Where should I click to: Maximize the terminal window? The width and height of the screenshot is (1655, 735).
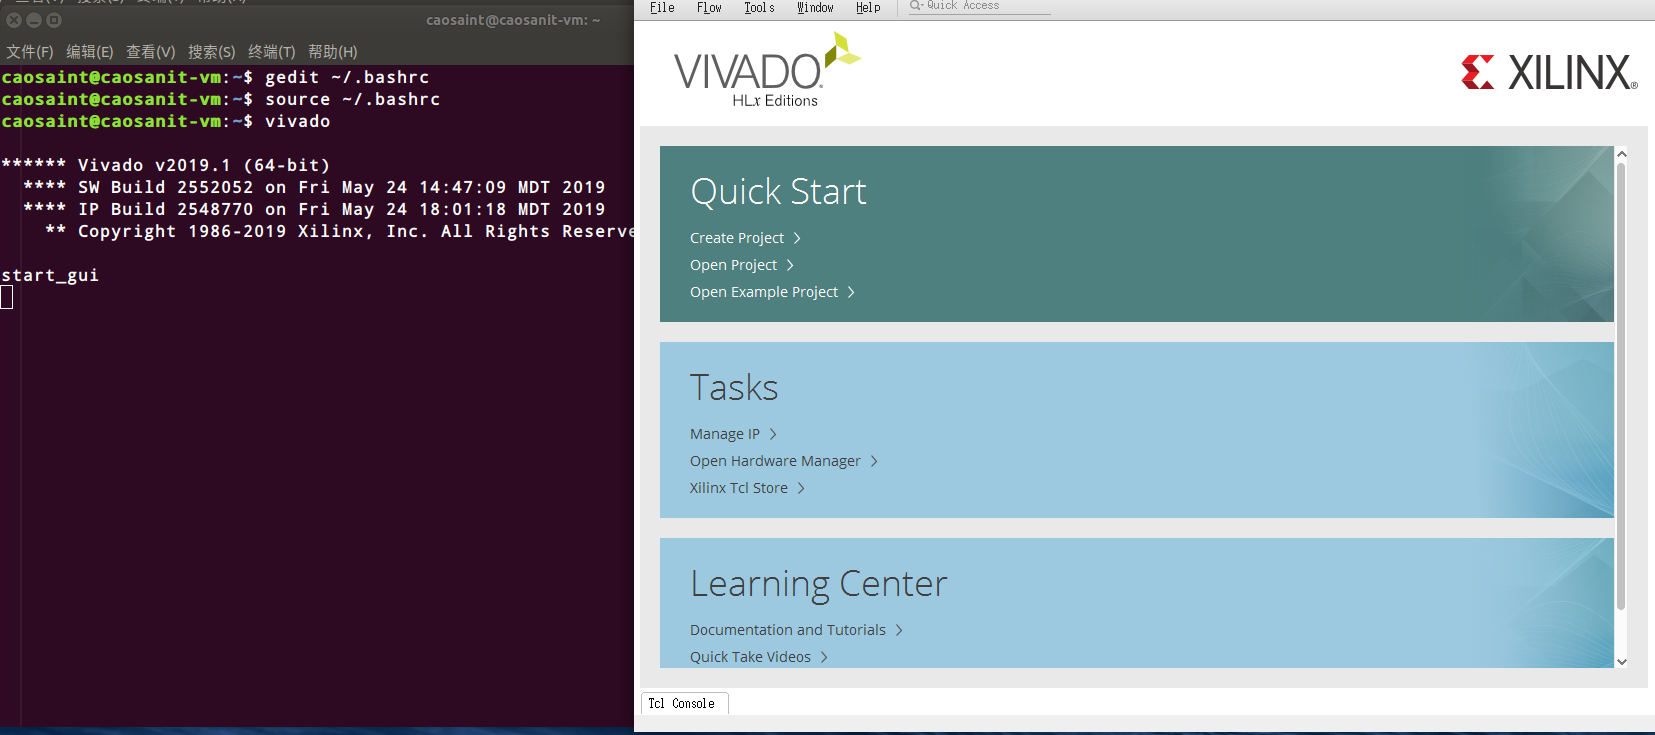pos(54,20)
